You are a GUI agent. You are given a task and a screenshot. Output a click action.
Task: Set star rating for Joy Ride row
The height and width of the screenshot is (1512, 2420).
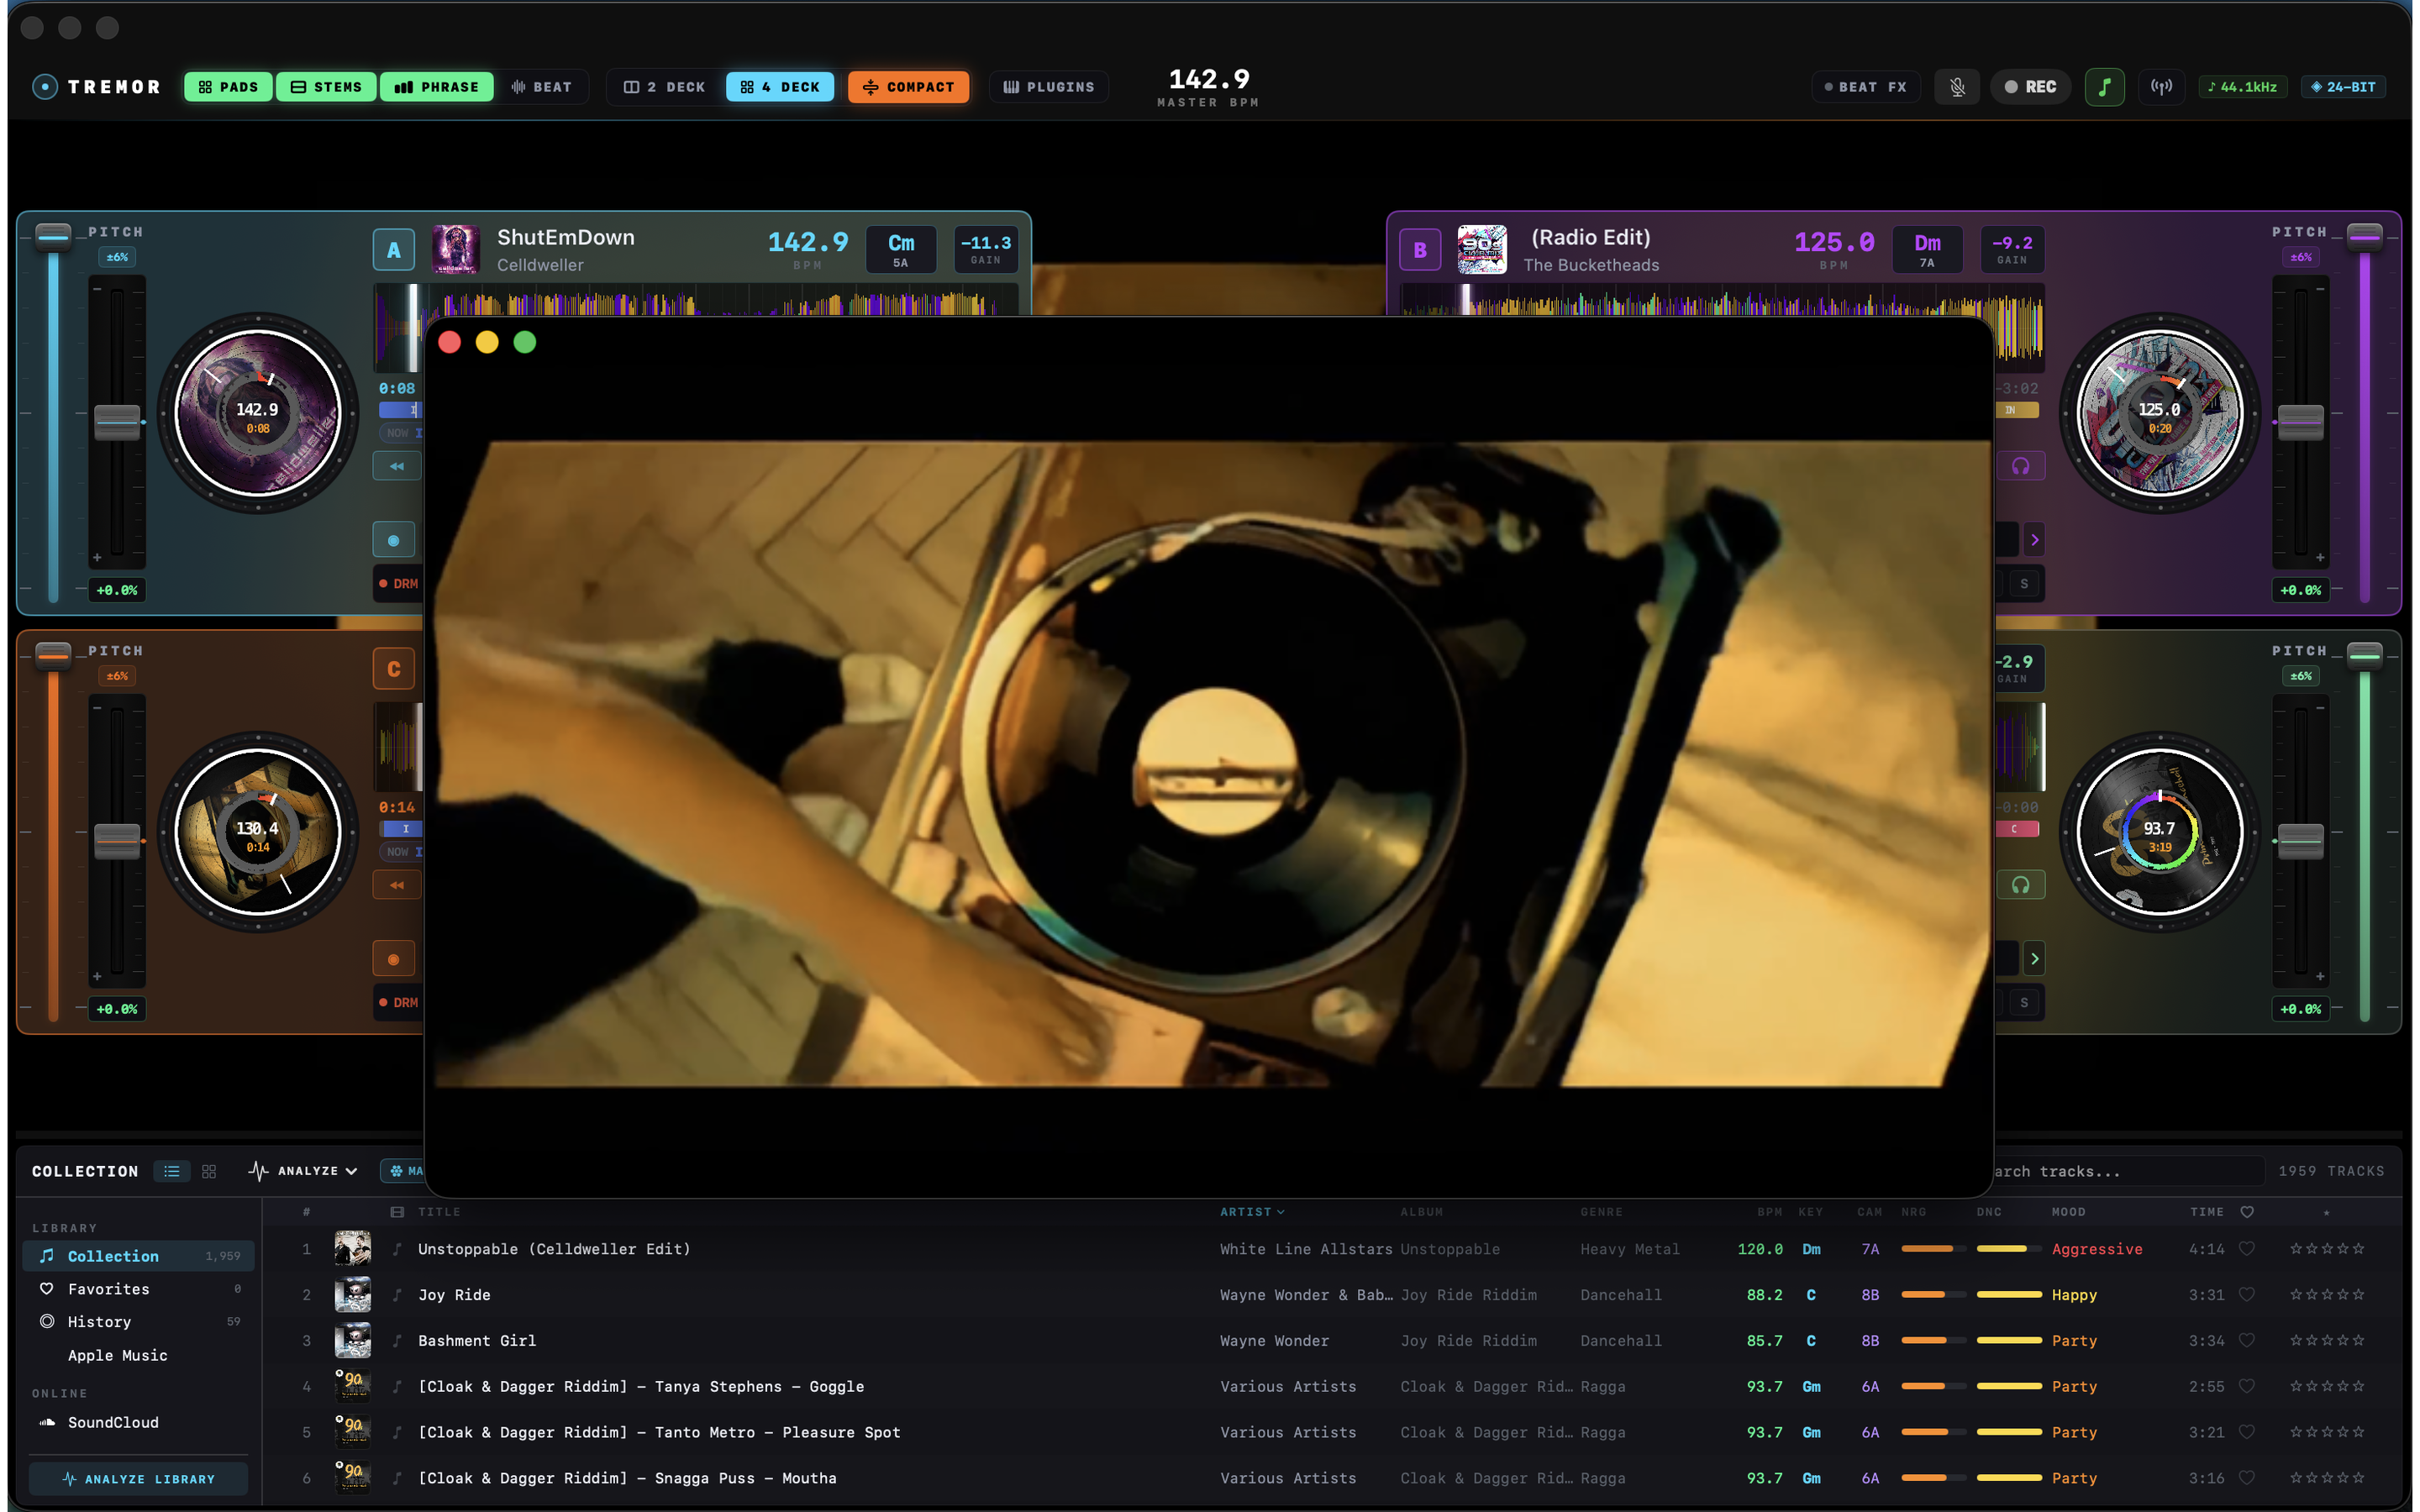pyautogui.click(x=2327, y=1294)
